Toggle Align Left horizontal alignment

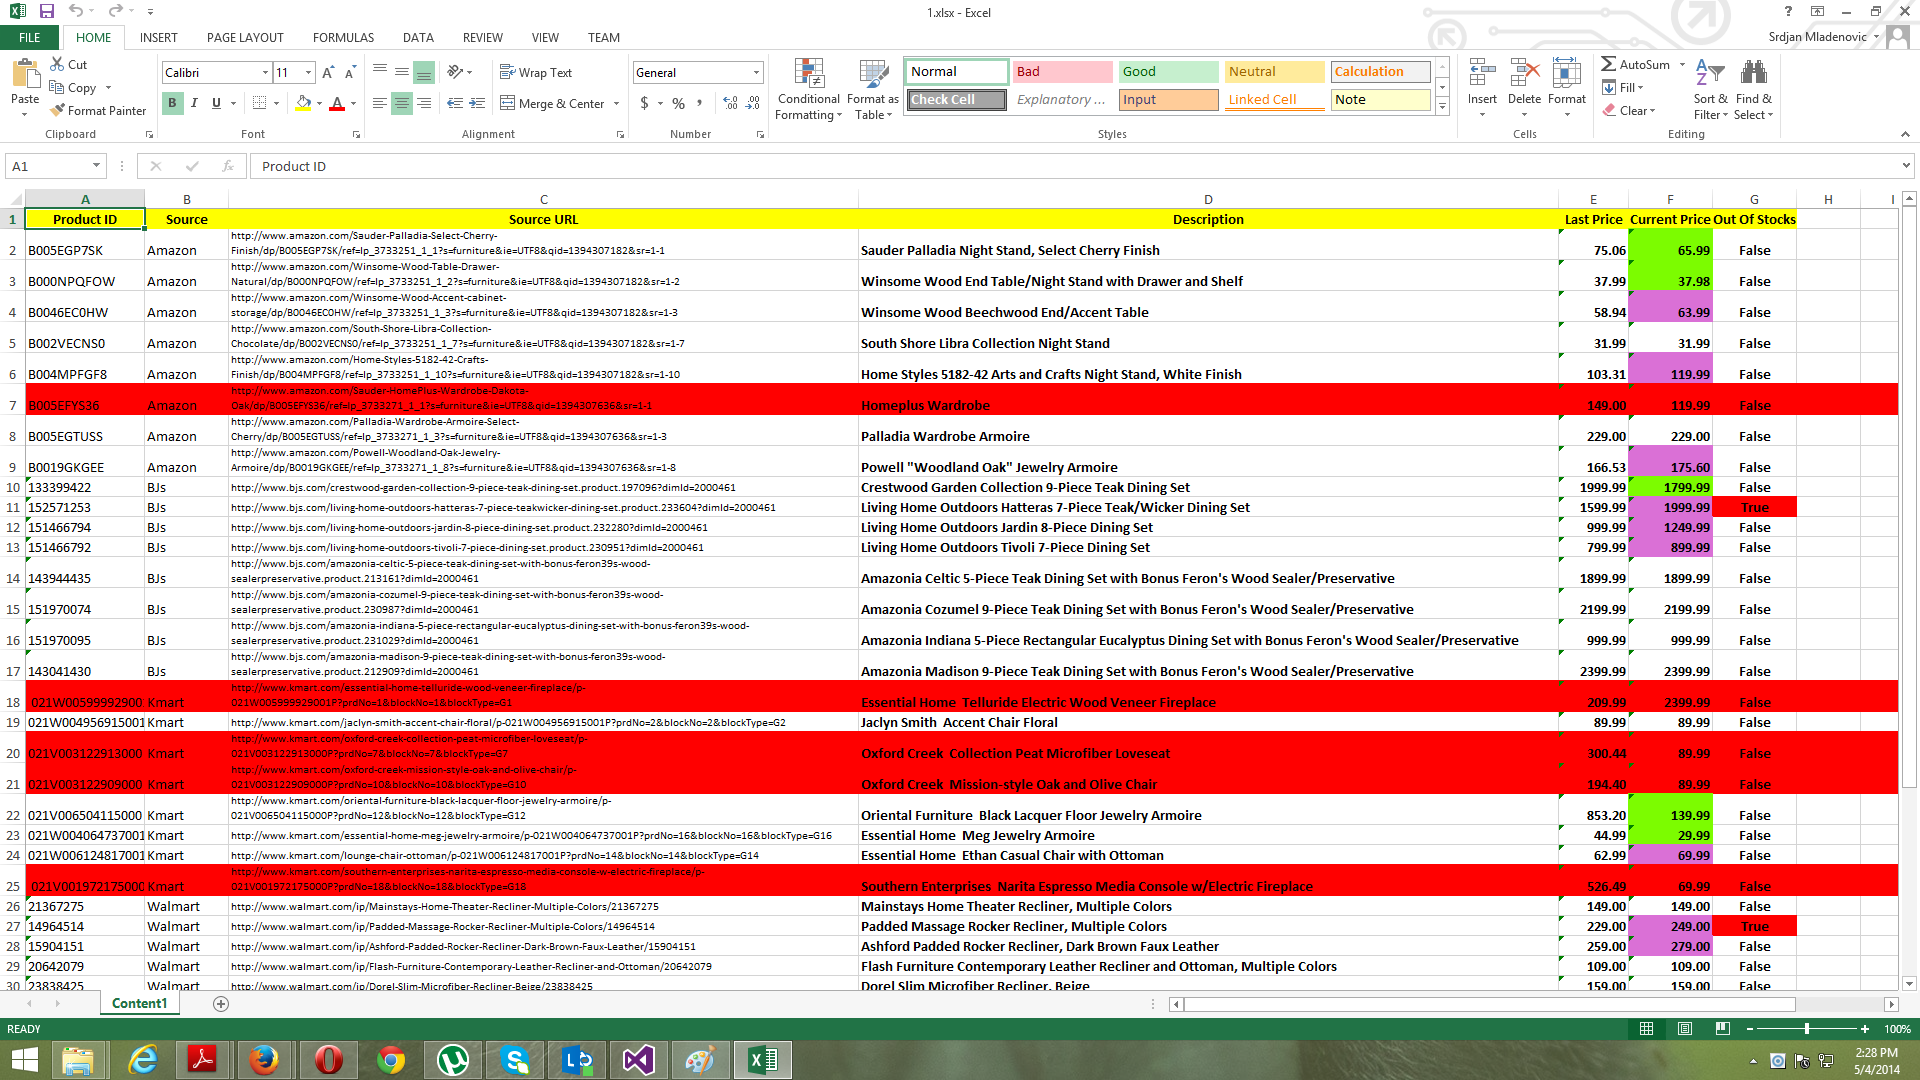click(380, 103)
